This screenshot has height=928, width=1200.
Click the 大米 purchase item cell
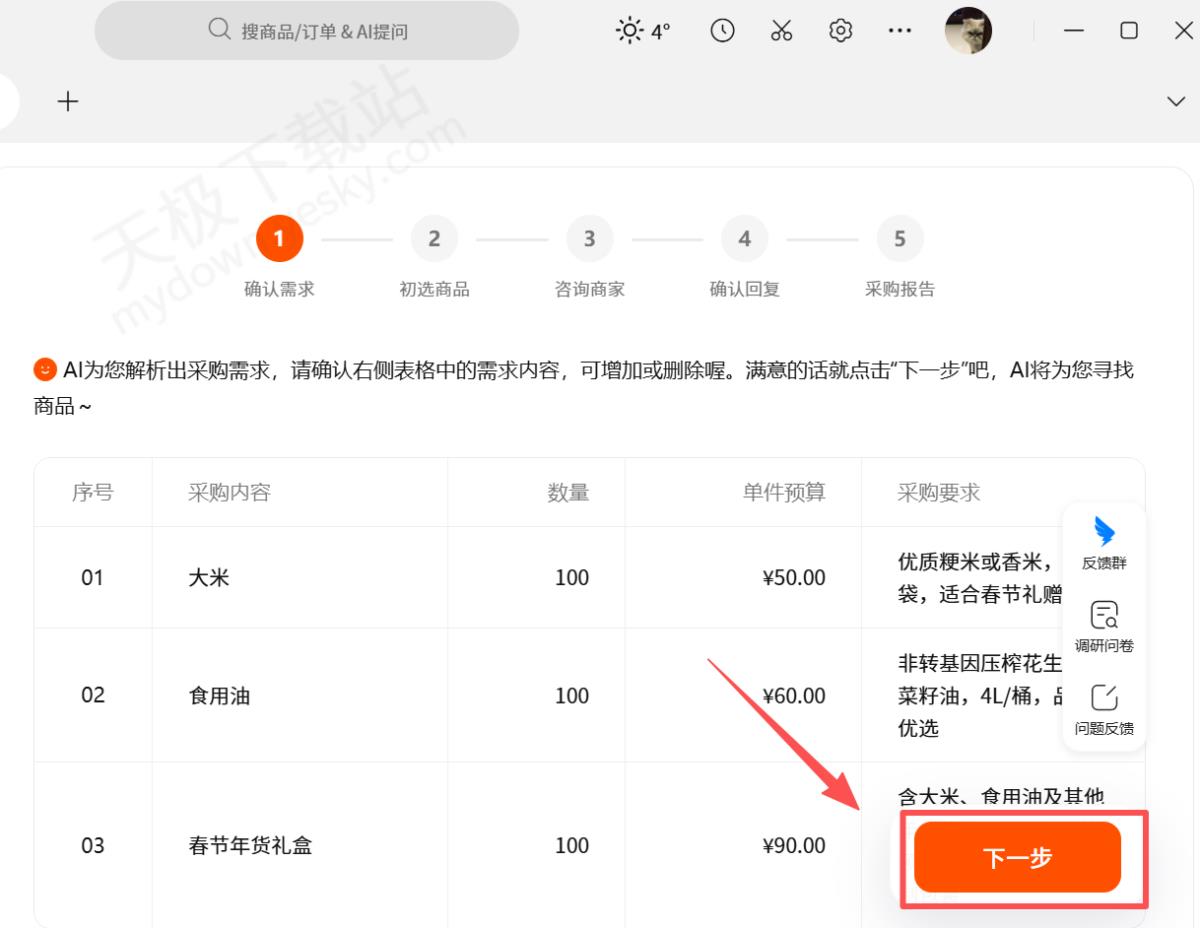tap(209, 578)
